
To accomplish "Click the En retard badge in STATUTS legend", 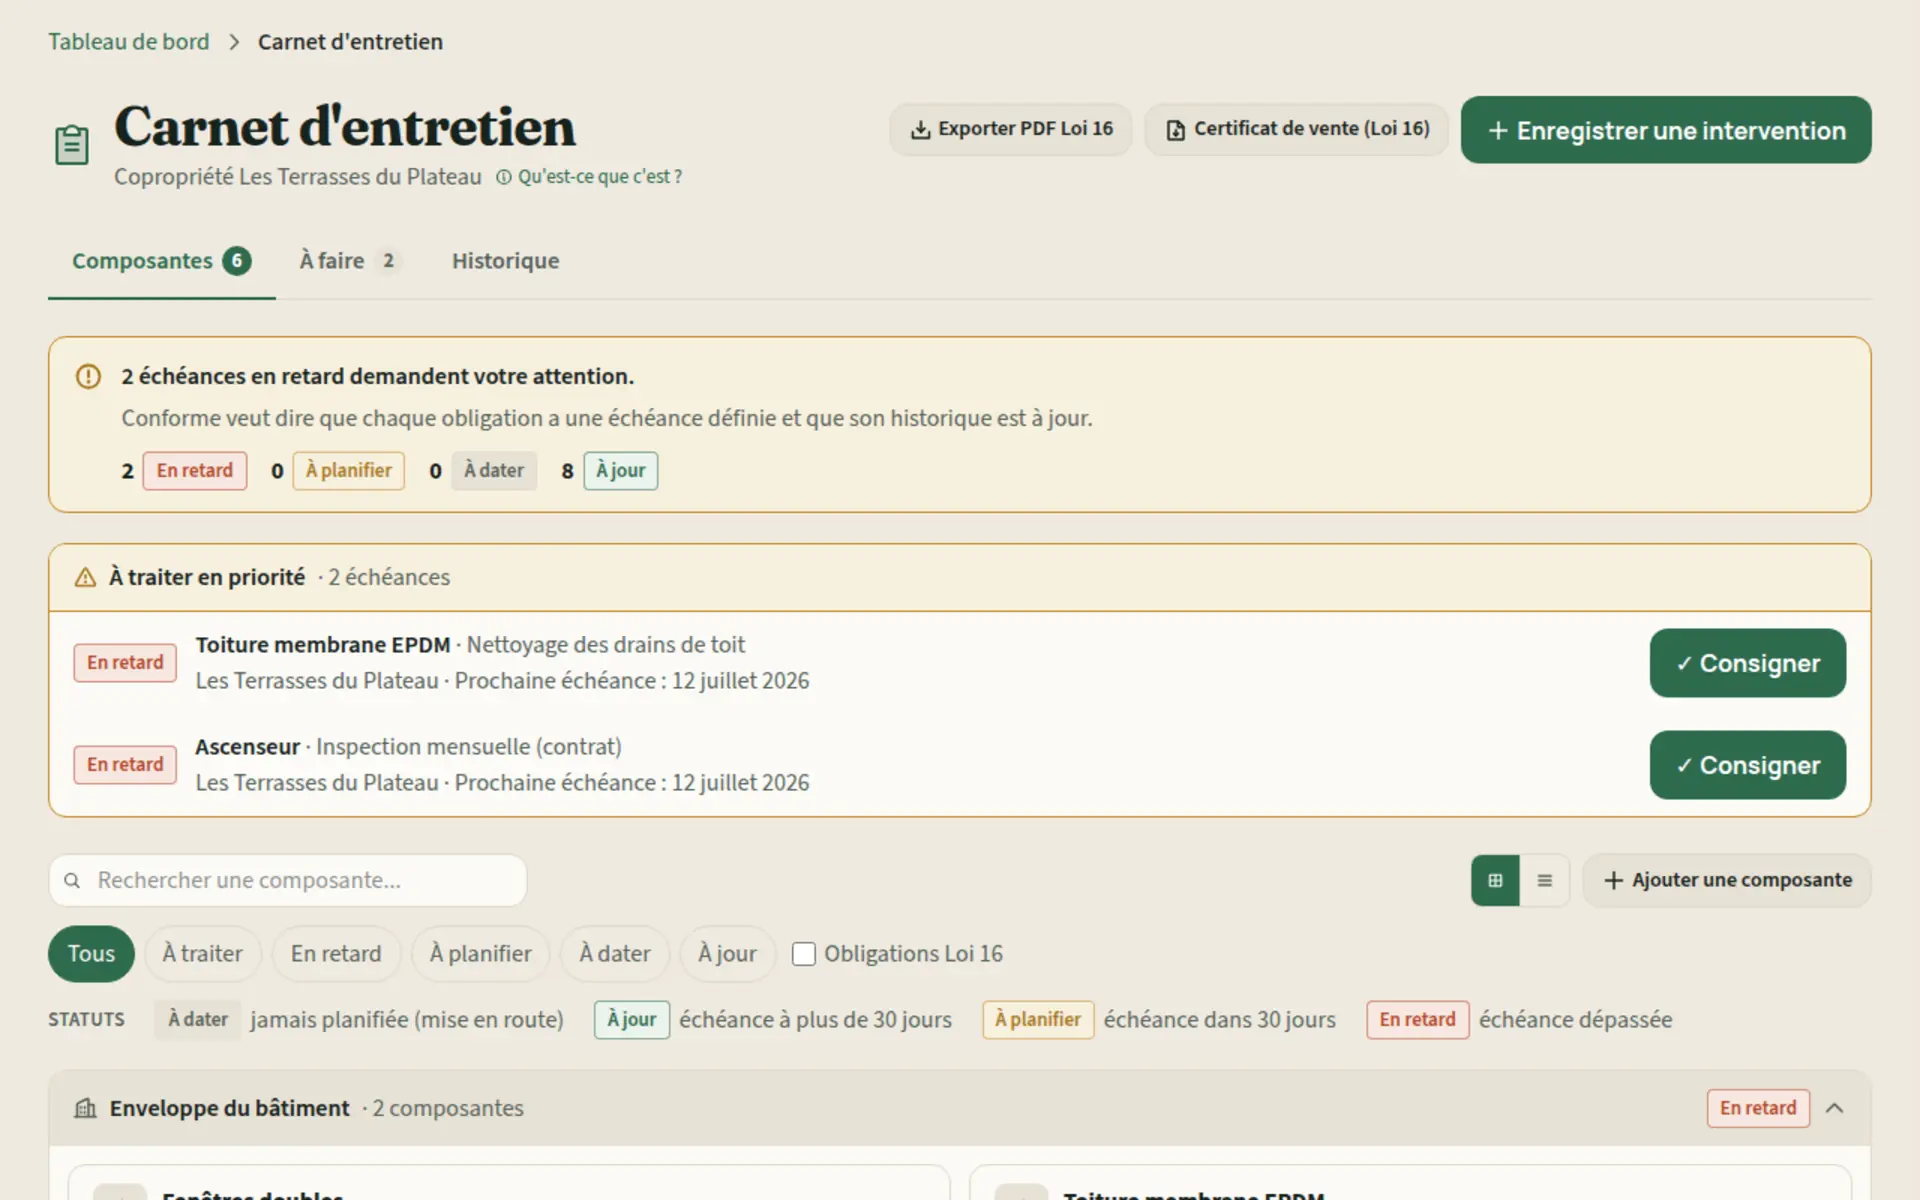I will 1418,1020.
